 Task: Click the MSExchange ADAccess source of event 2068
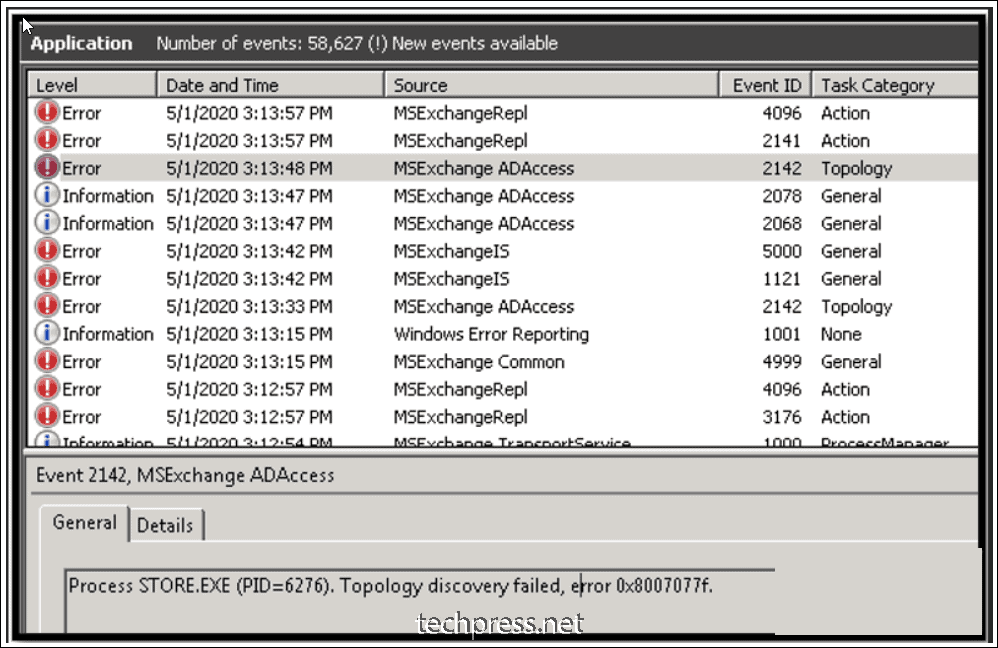tap(484, 223)
